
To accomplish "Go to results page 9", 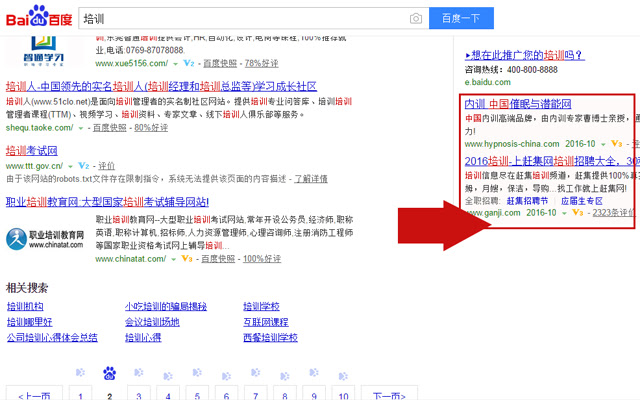I will (314, 393).
